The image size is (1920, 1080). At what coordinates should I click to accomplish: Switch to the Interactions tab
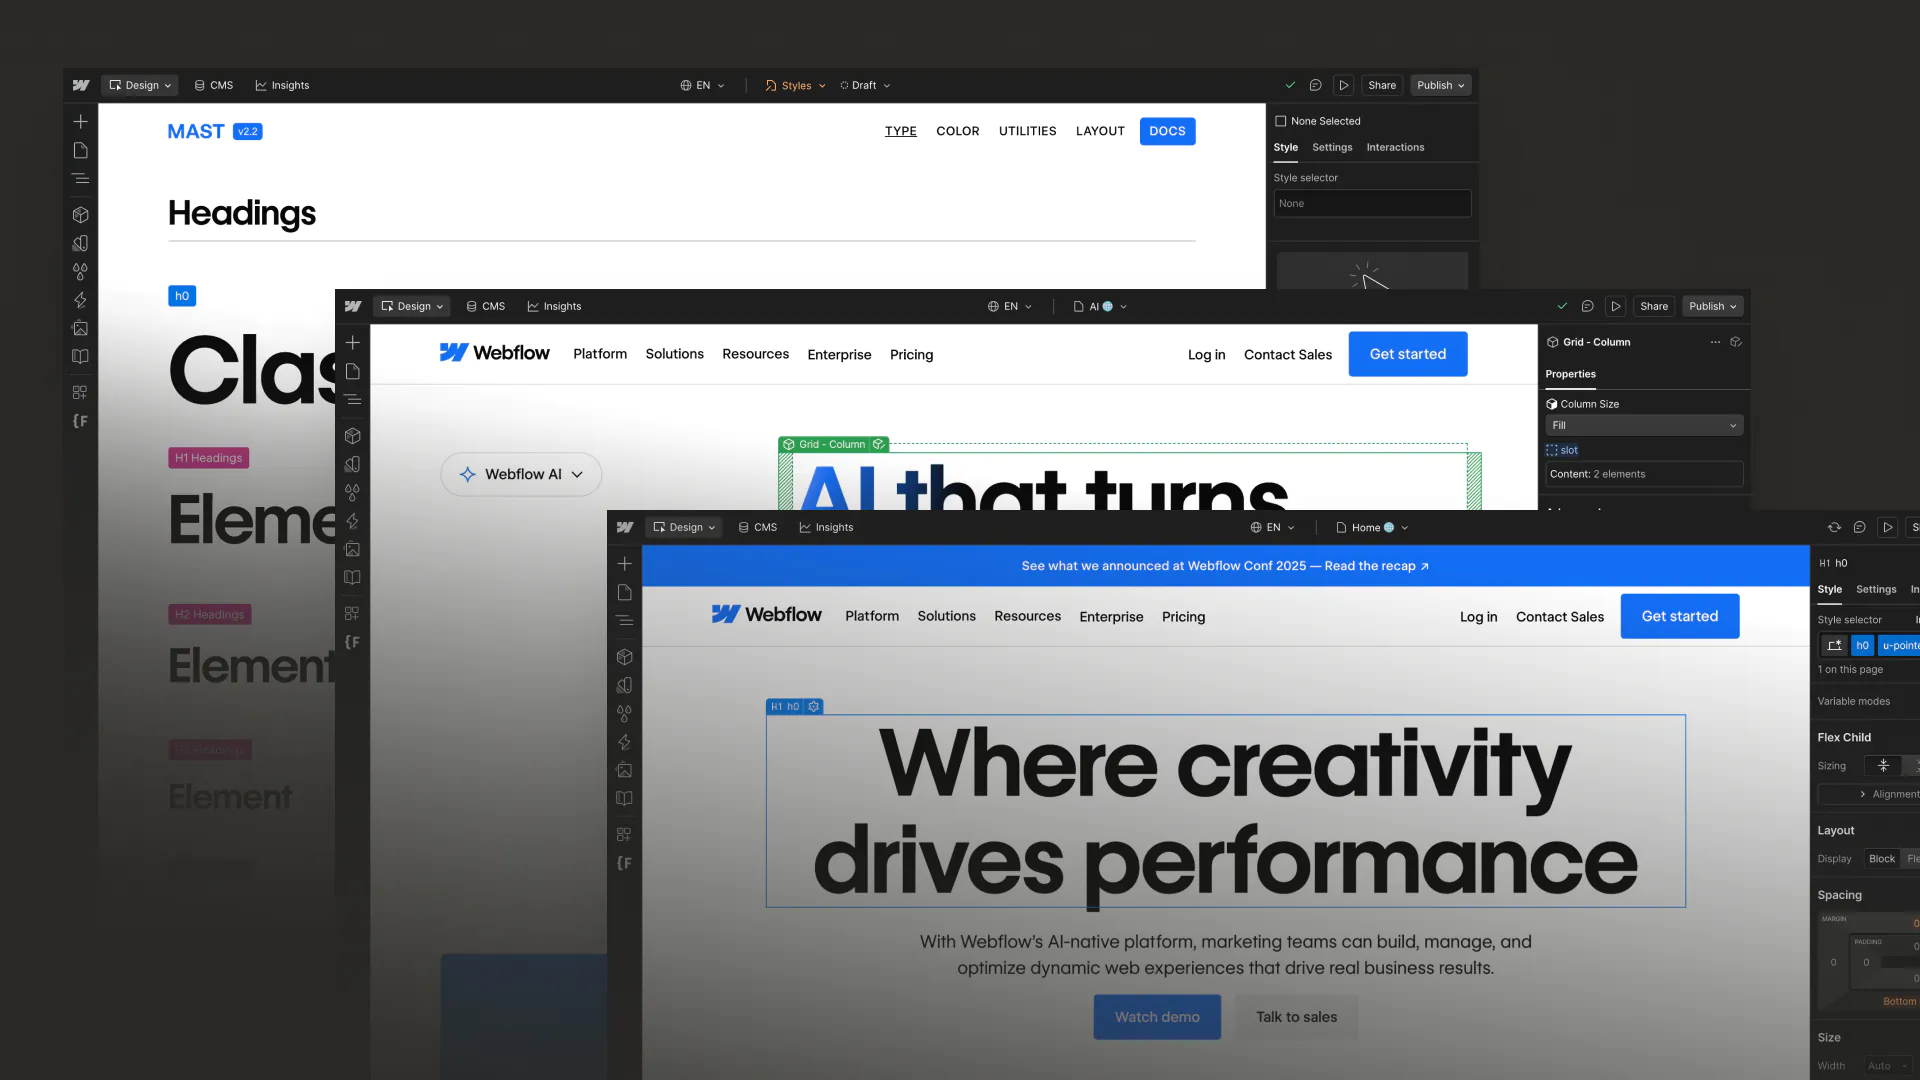[x=1395, y=148]
